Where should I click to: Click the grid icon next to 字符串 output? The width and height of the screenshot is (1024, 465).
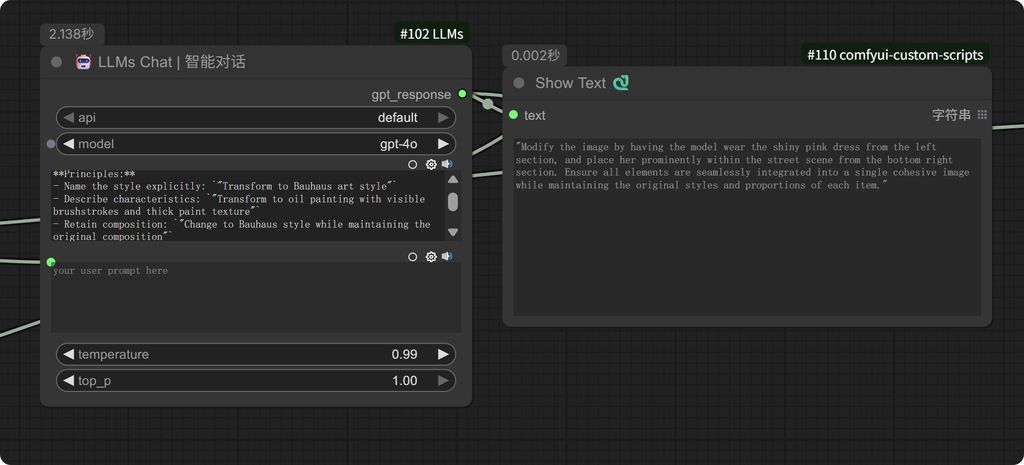pos(982,115)
